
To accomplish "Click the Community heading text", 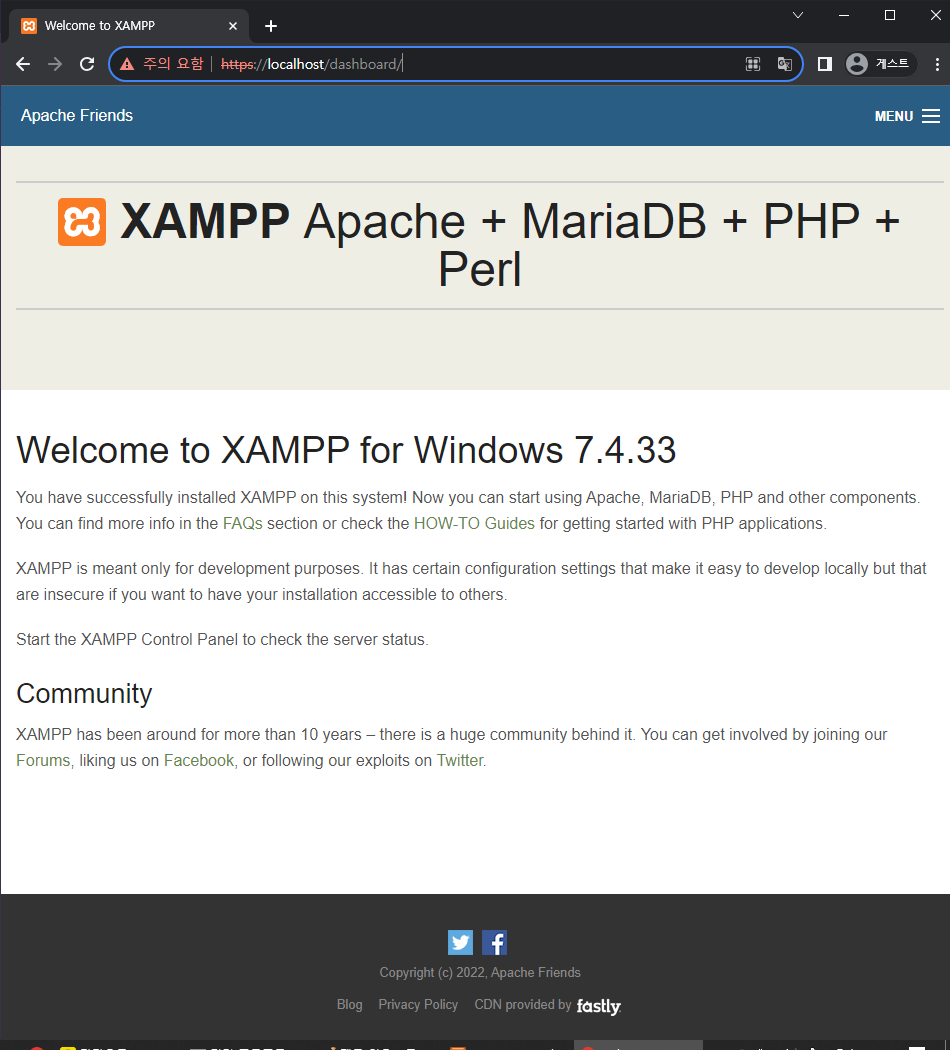I will pyautogui.click(x=84, y=694).
